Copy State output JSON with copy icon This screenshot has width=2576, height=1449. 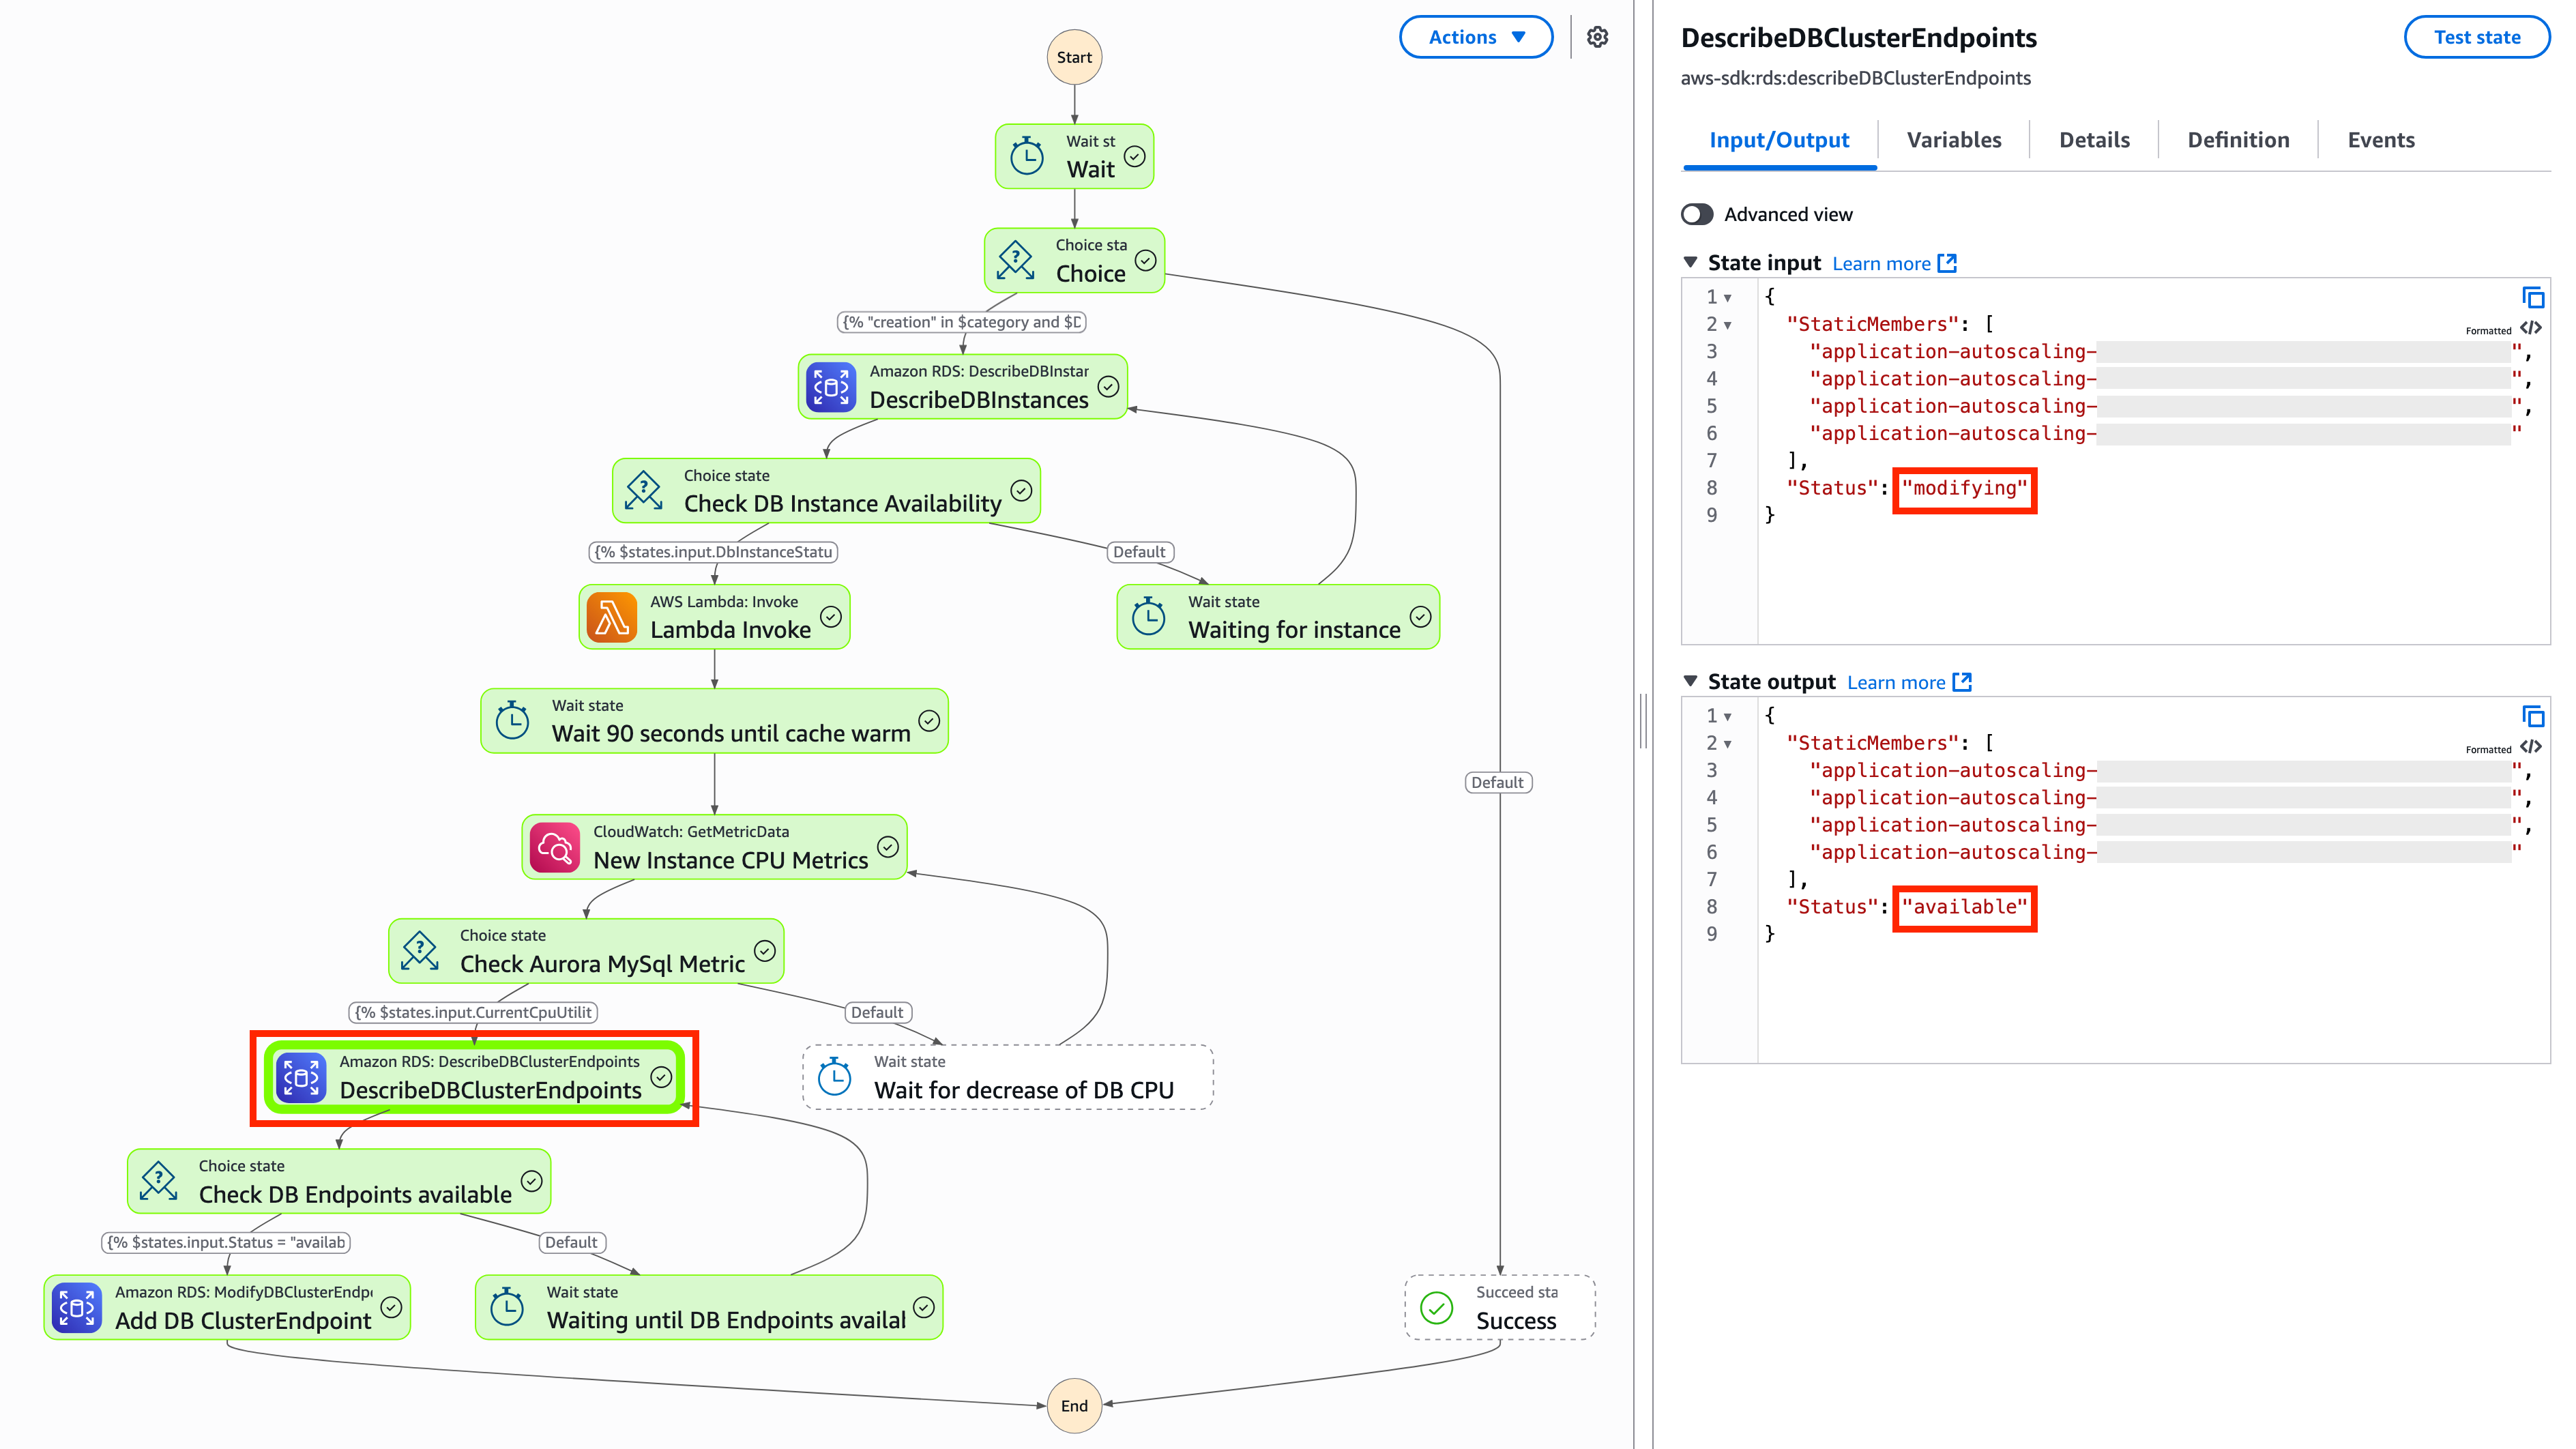click(x=2532, y=716)
